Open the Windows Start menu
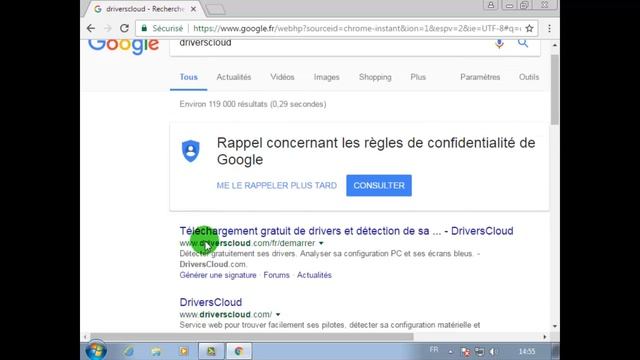 [x=96, y=351]
